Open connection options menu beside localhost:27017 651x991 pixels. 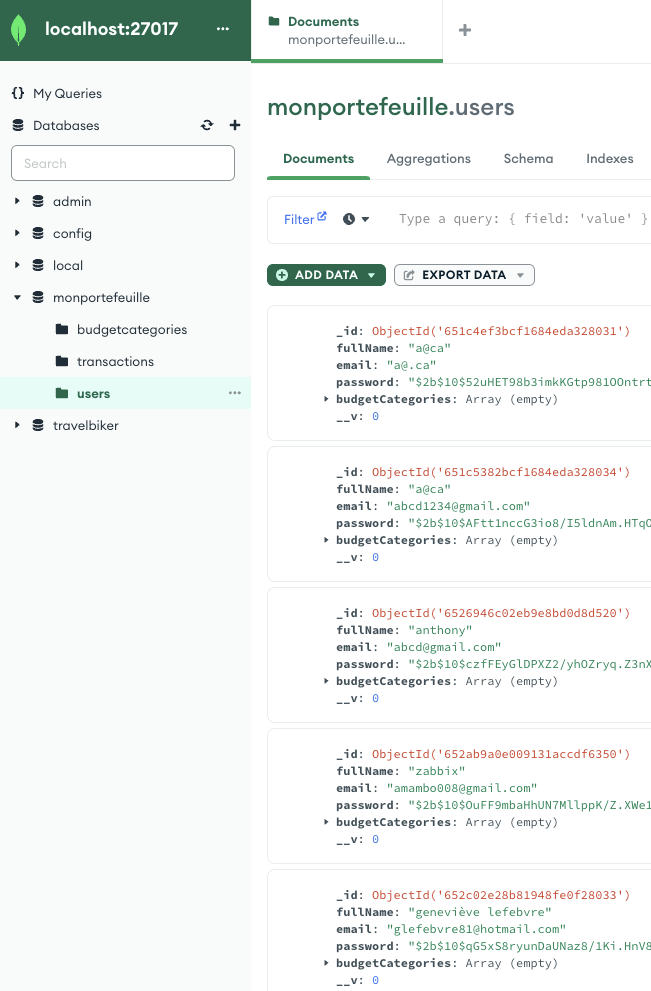point(223,29)
